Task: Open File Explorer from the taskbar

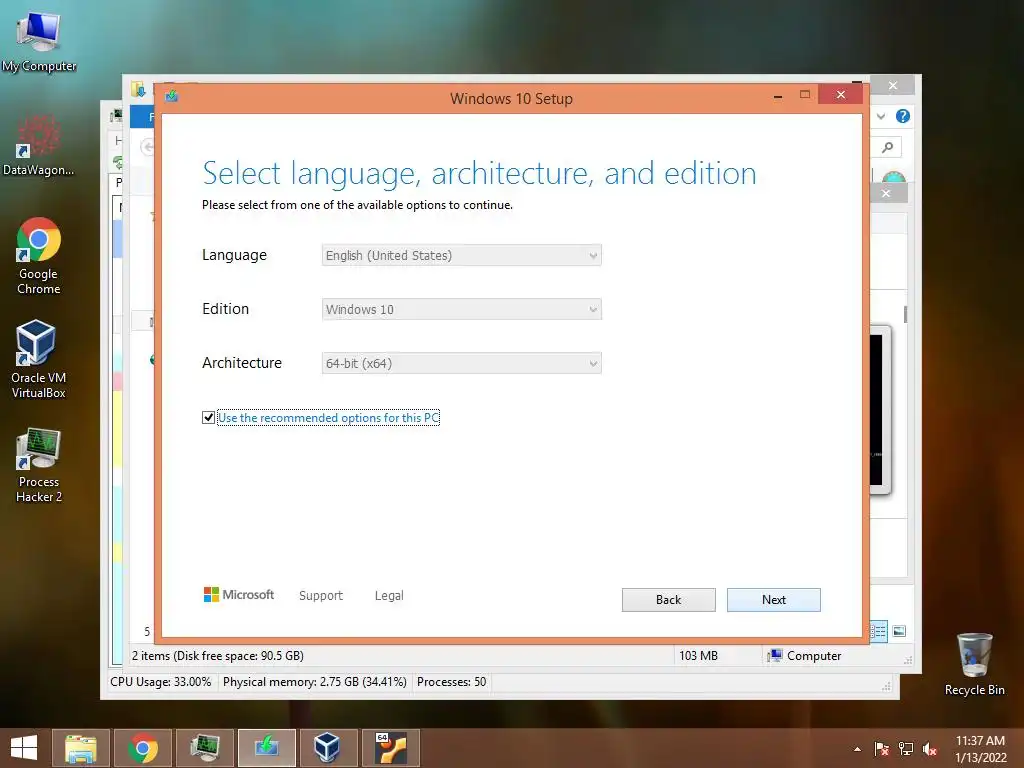Action: (x=80, y=748)
